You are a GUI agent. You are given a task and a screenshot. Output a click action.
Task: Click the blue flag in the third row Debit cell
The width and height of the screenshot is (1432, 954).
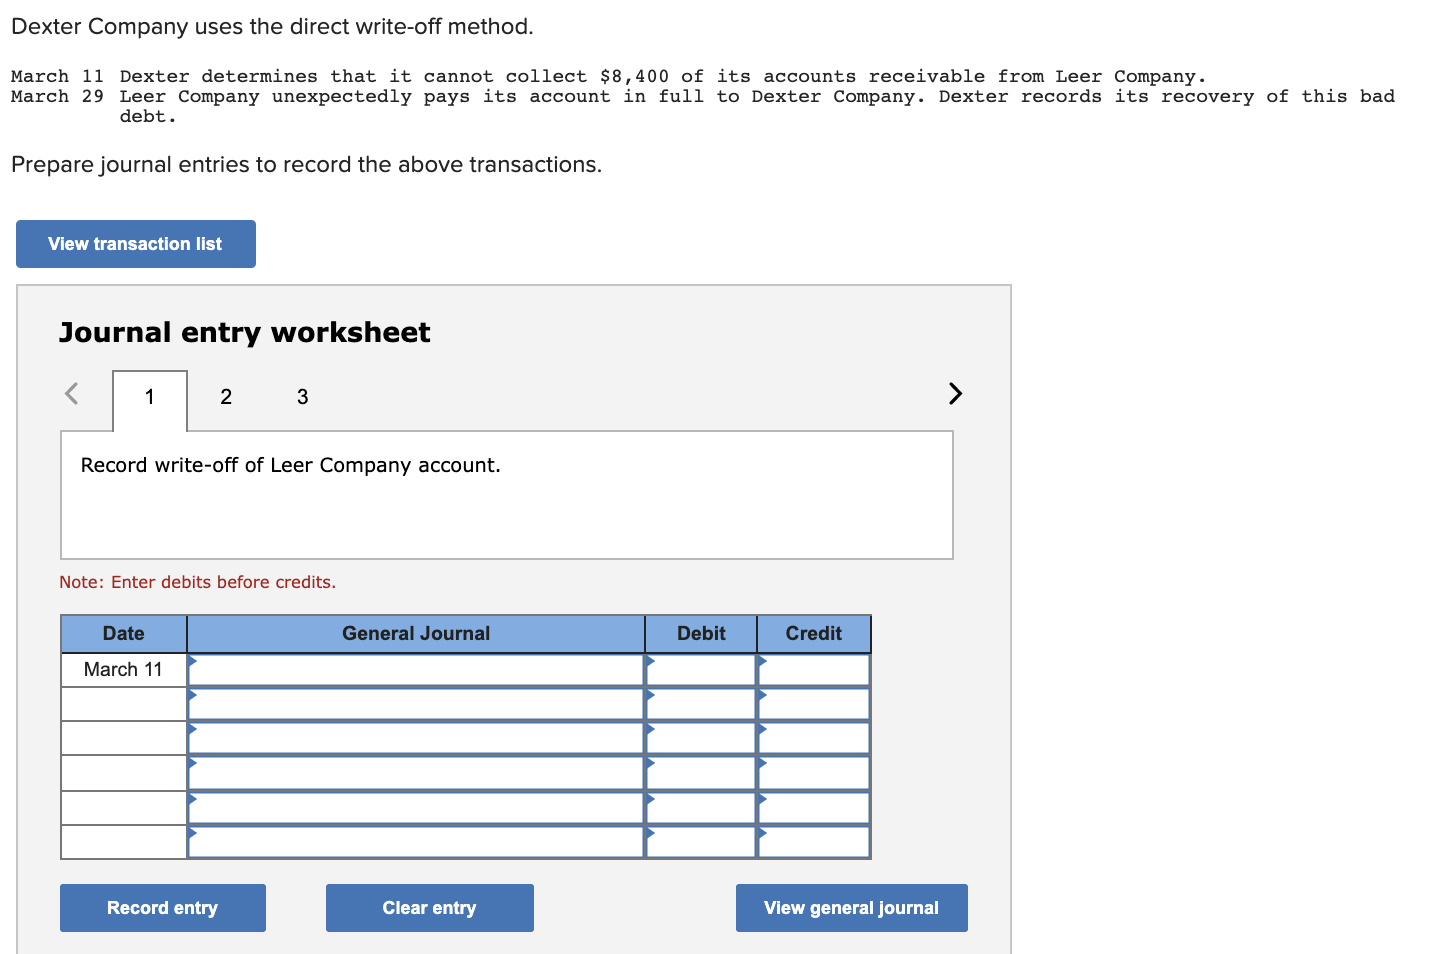[x=651, y=731]
